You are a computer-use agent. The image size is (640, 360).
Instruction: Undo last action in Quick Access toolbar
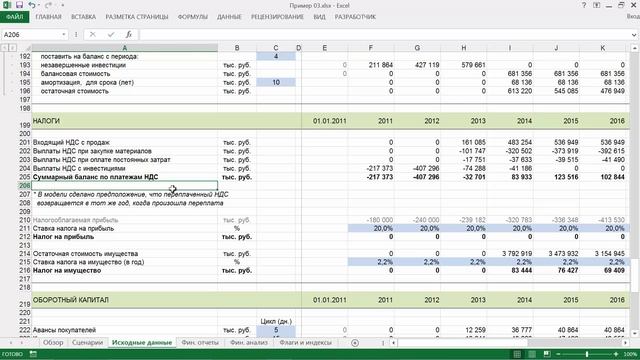point(32,5)
